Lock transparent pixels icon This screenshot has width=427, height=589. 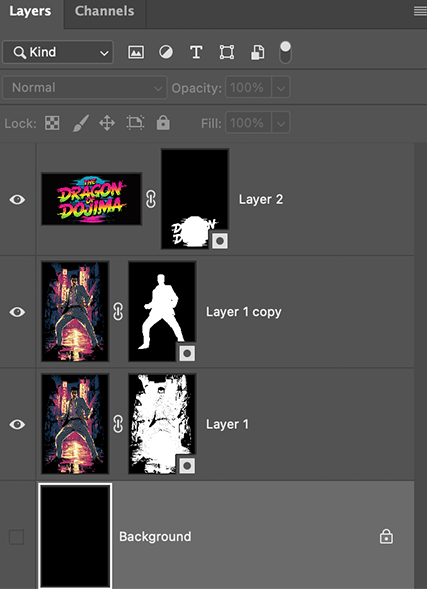[x=52, y=123]
